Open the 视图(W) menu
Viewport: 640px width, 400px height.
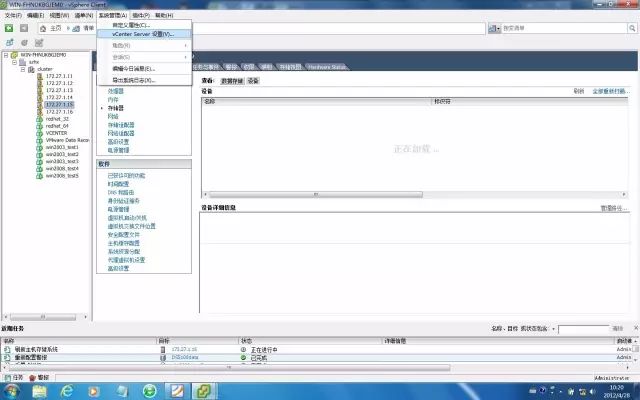pos(59,15)
